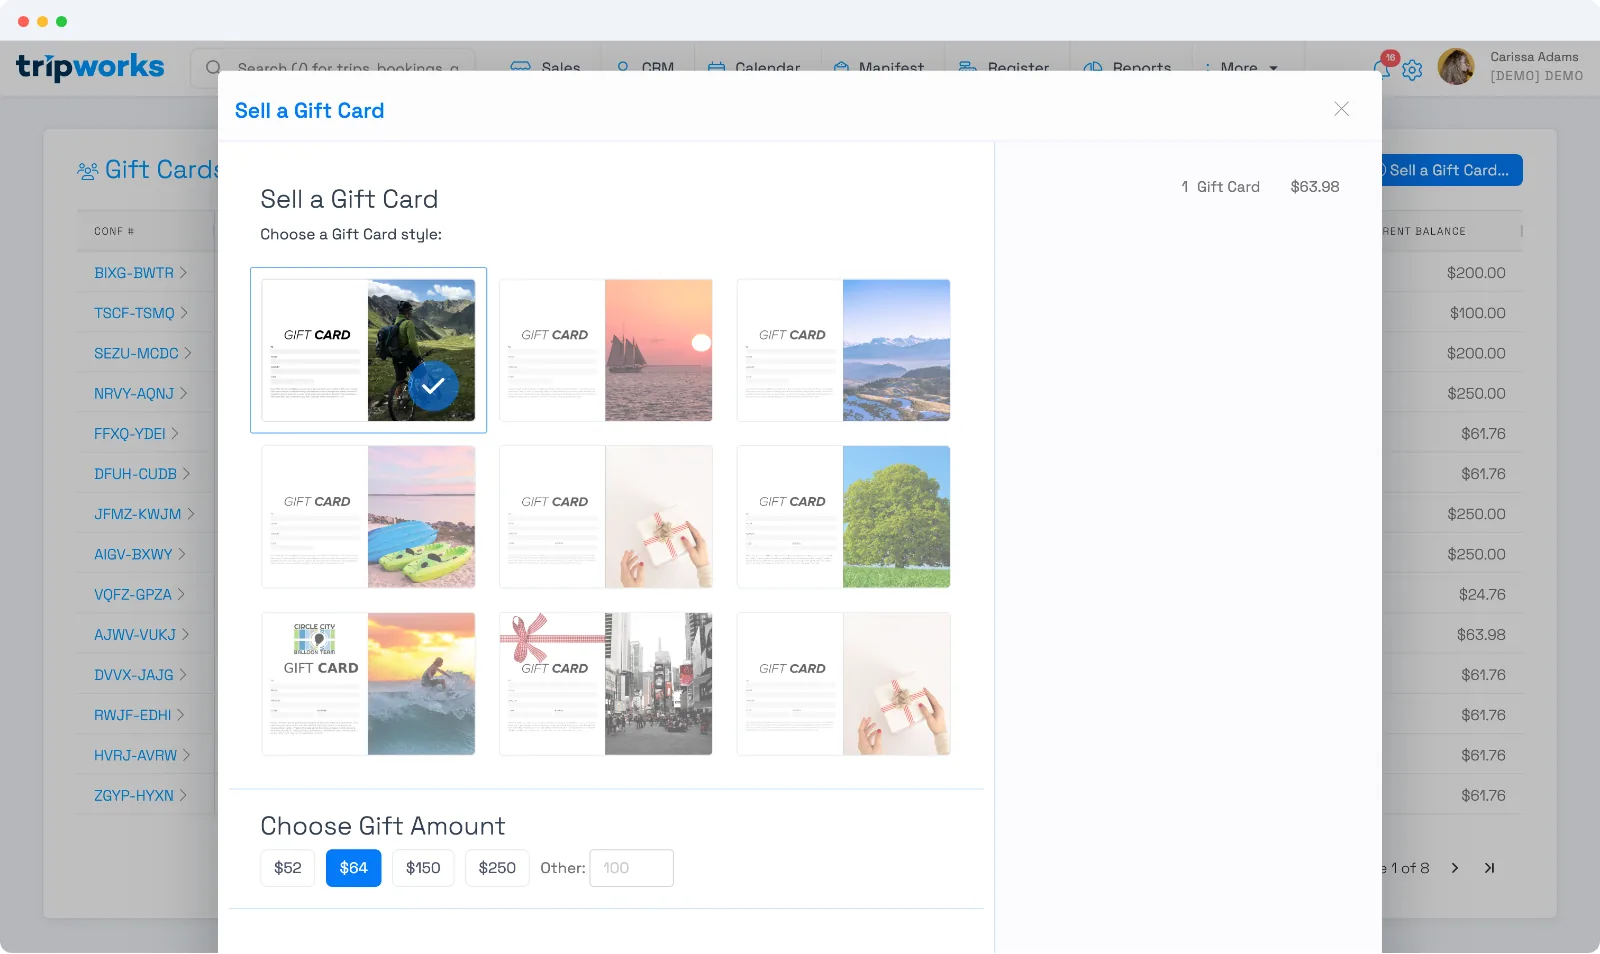This screenshot has width=1600, height=954.
Task: Select the Circle City surfer gift card
Action: pyautogui.click(x=368, y=684)
